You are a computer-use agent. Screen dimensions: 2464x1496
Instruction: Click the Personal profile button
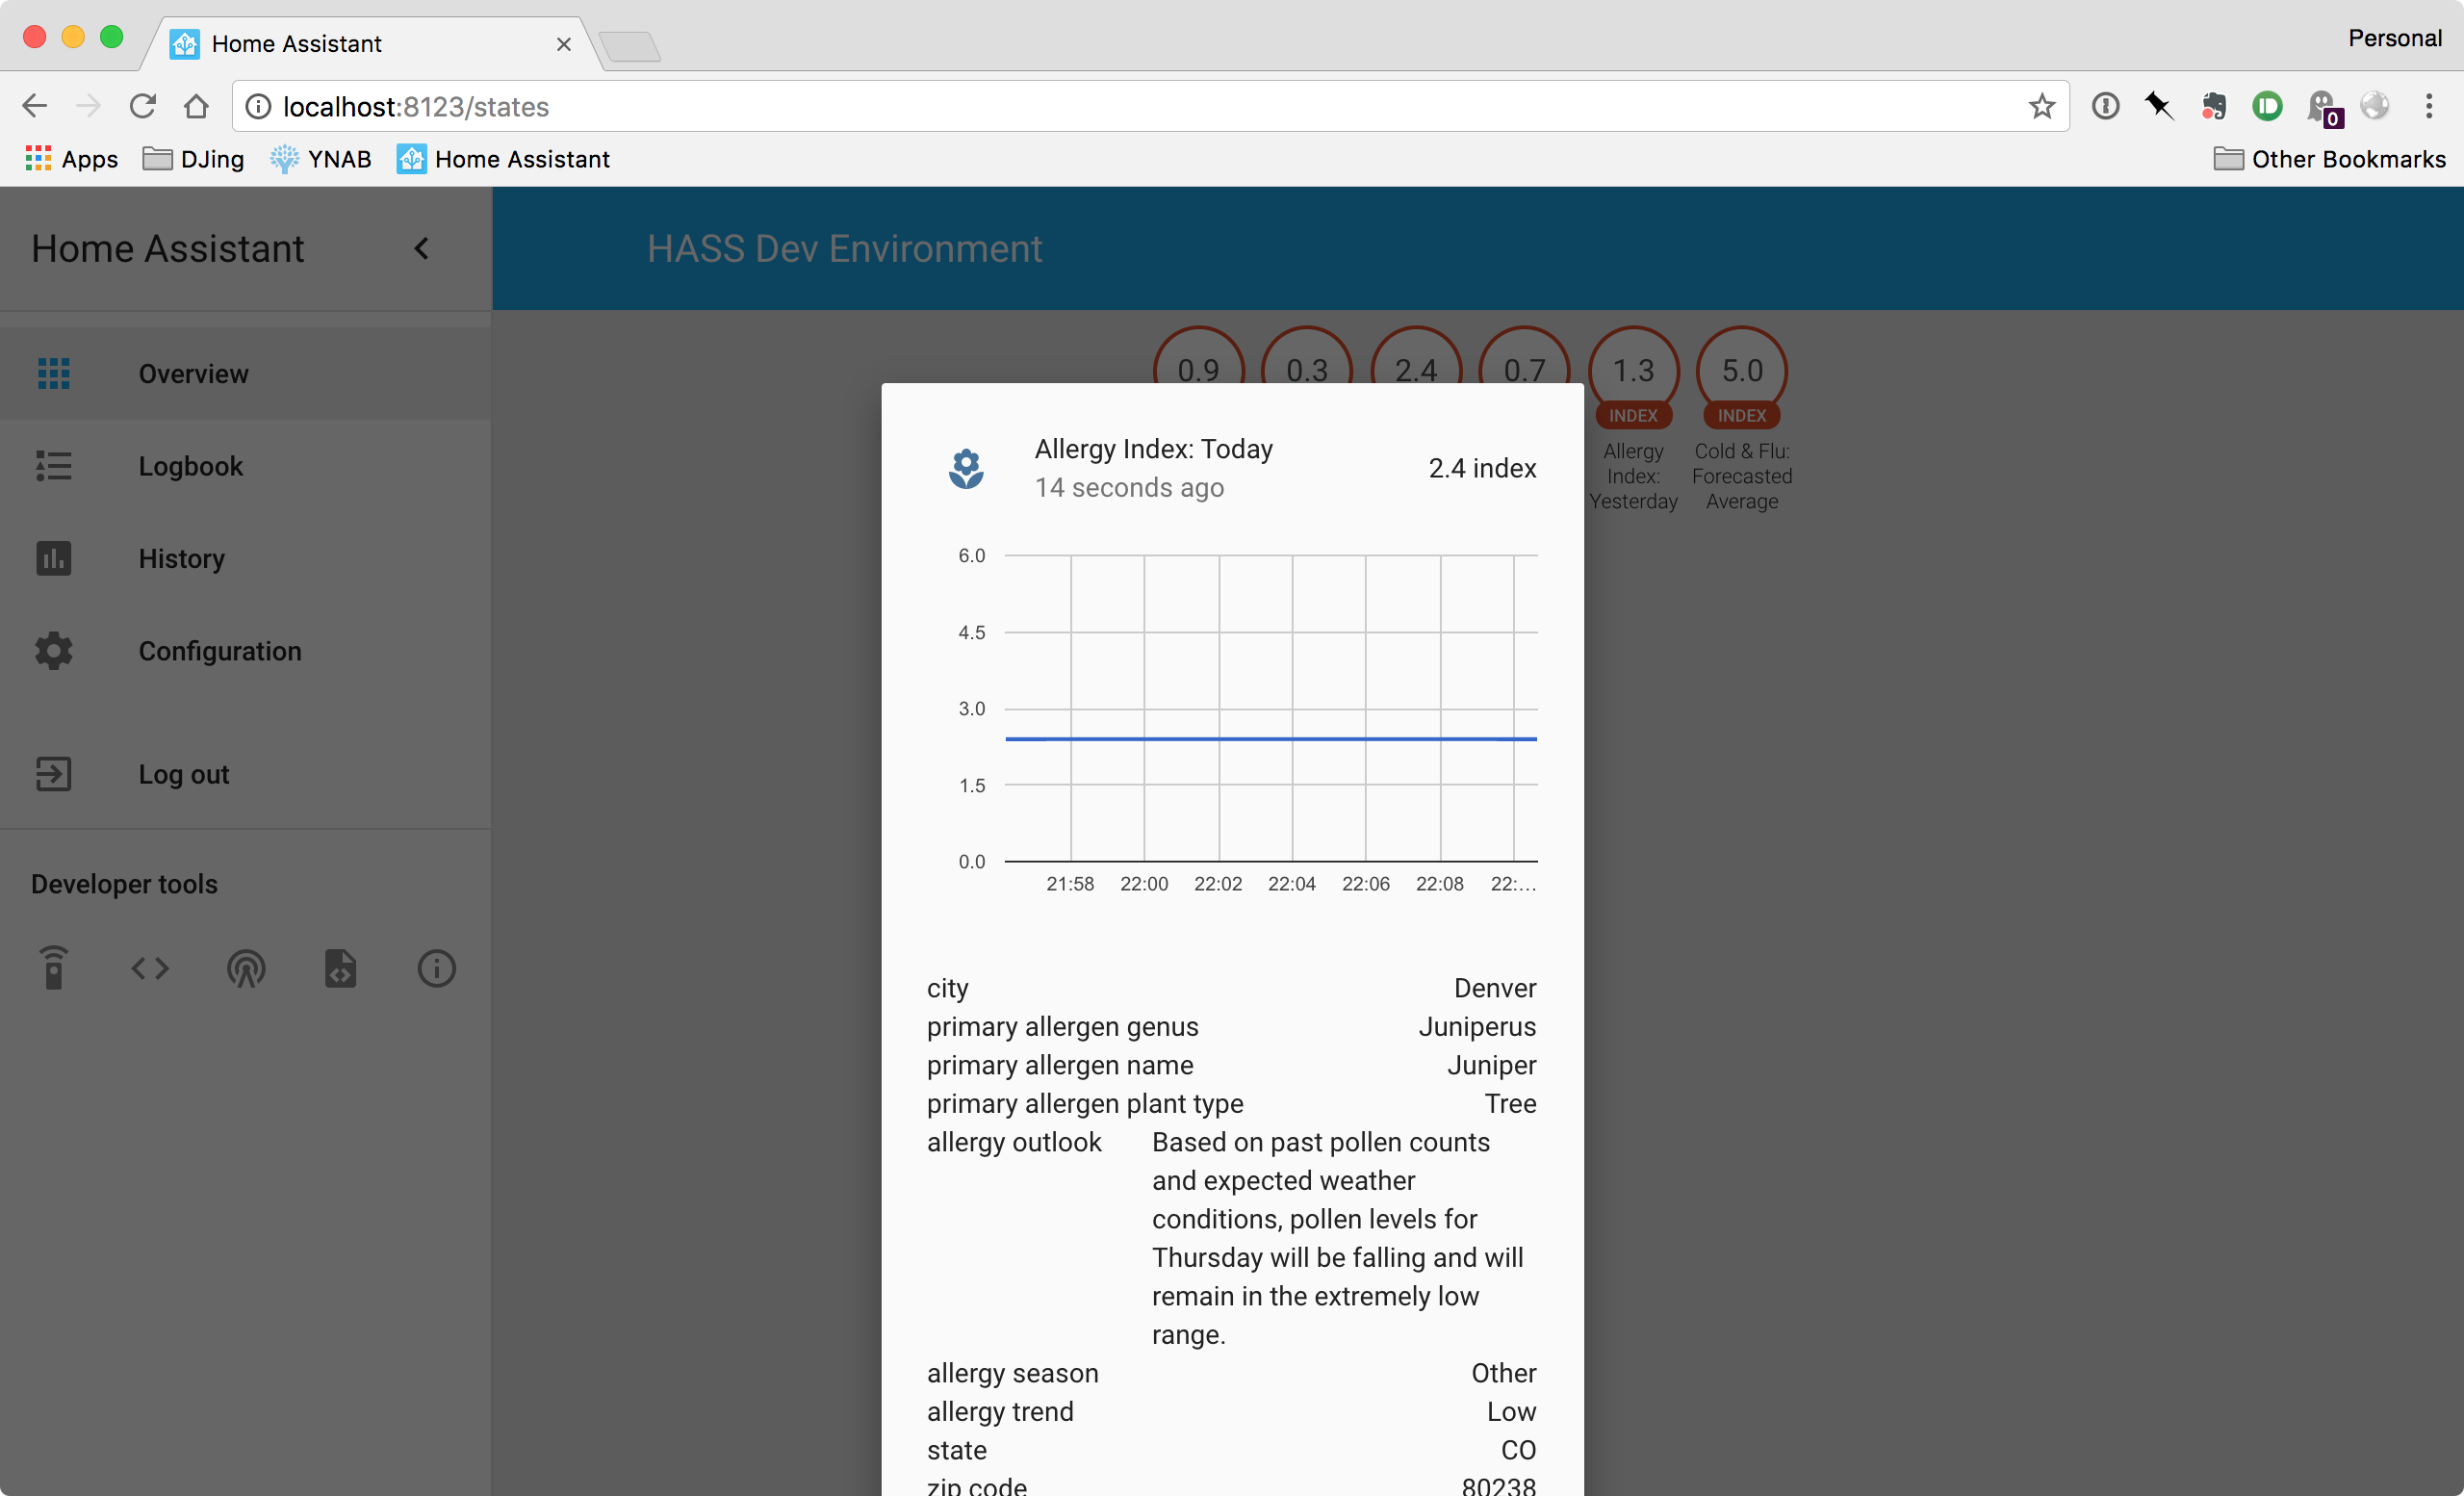tap(2395, 38)
